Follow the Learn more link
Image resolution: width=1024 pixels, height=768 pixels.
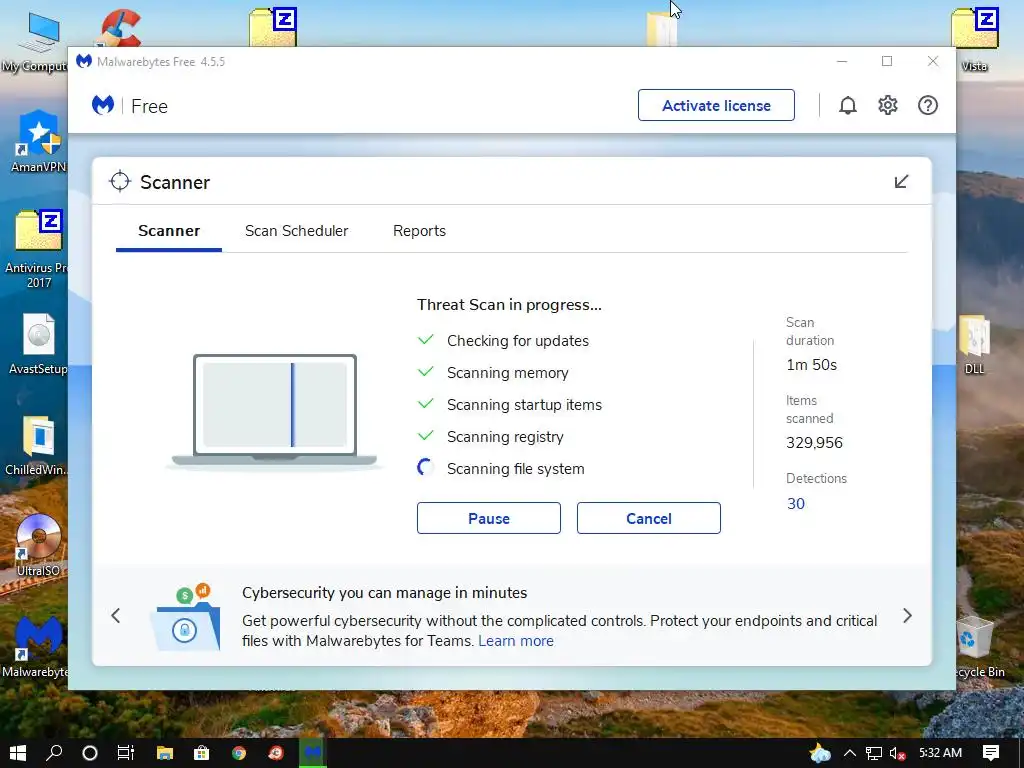point(516,641)
